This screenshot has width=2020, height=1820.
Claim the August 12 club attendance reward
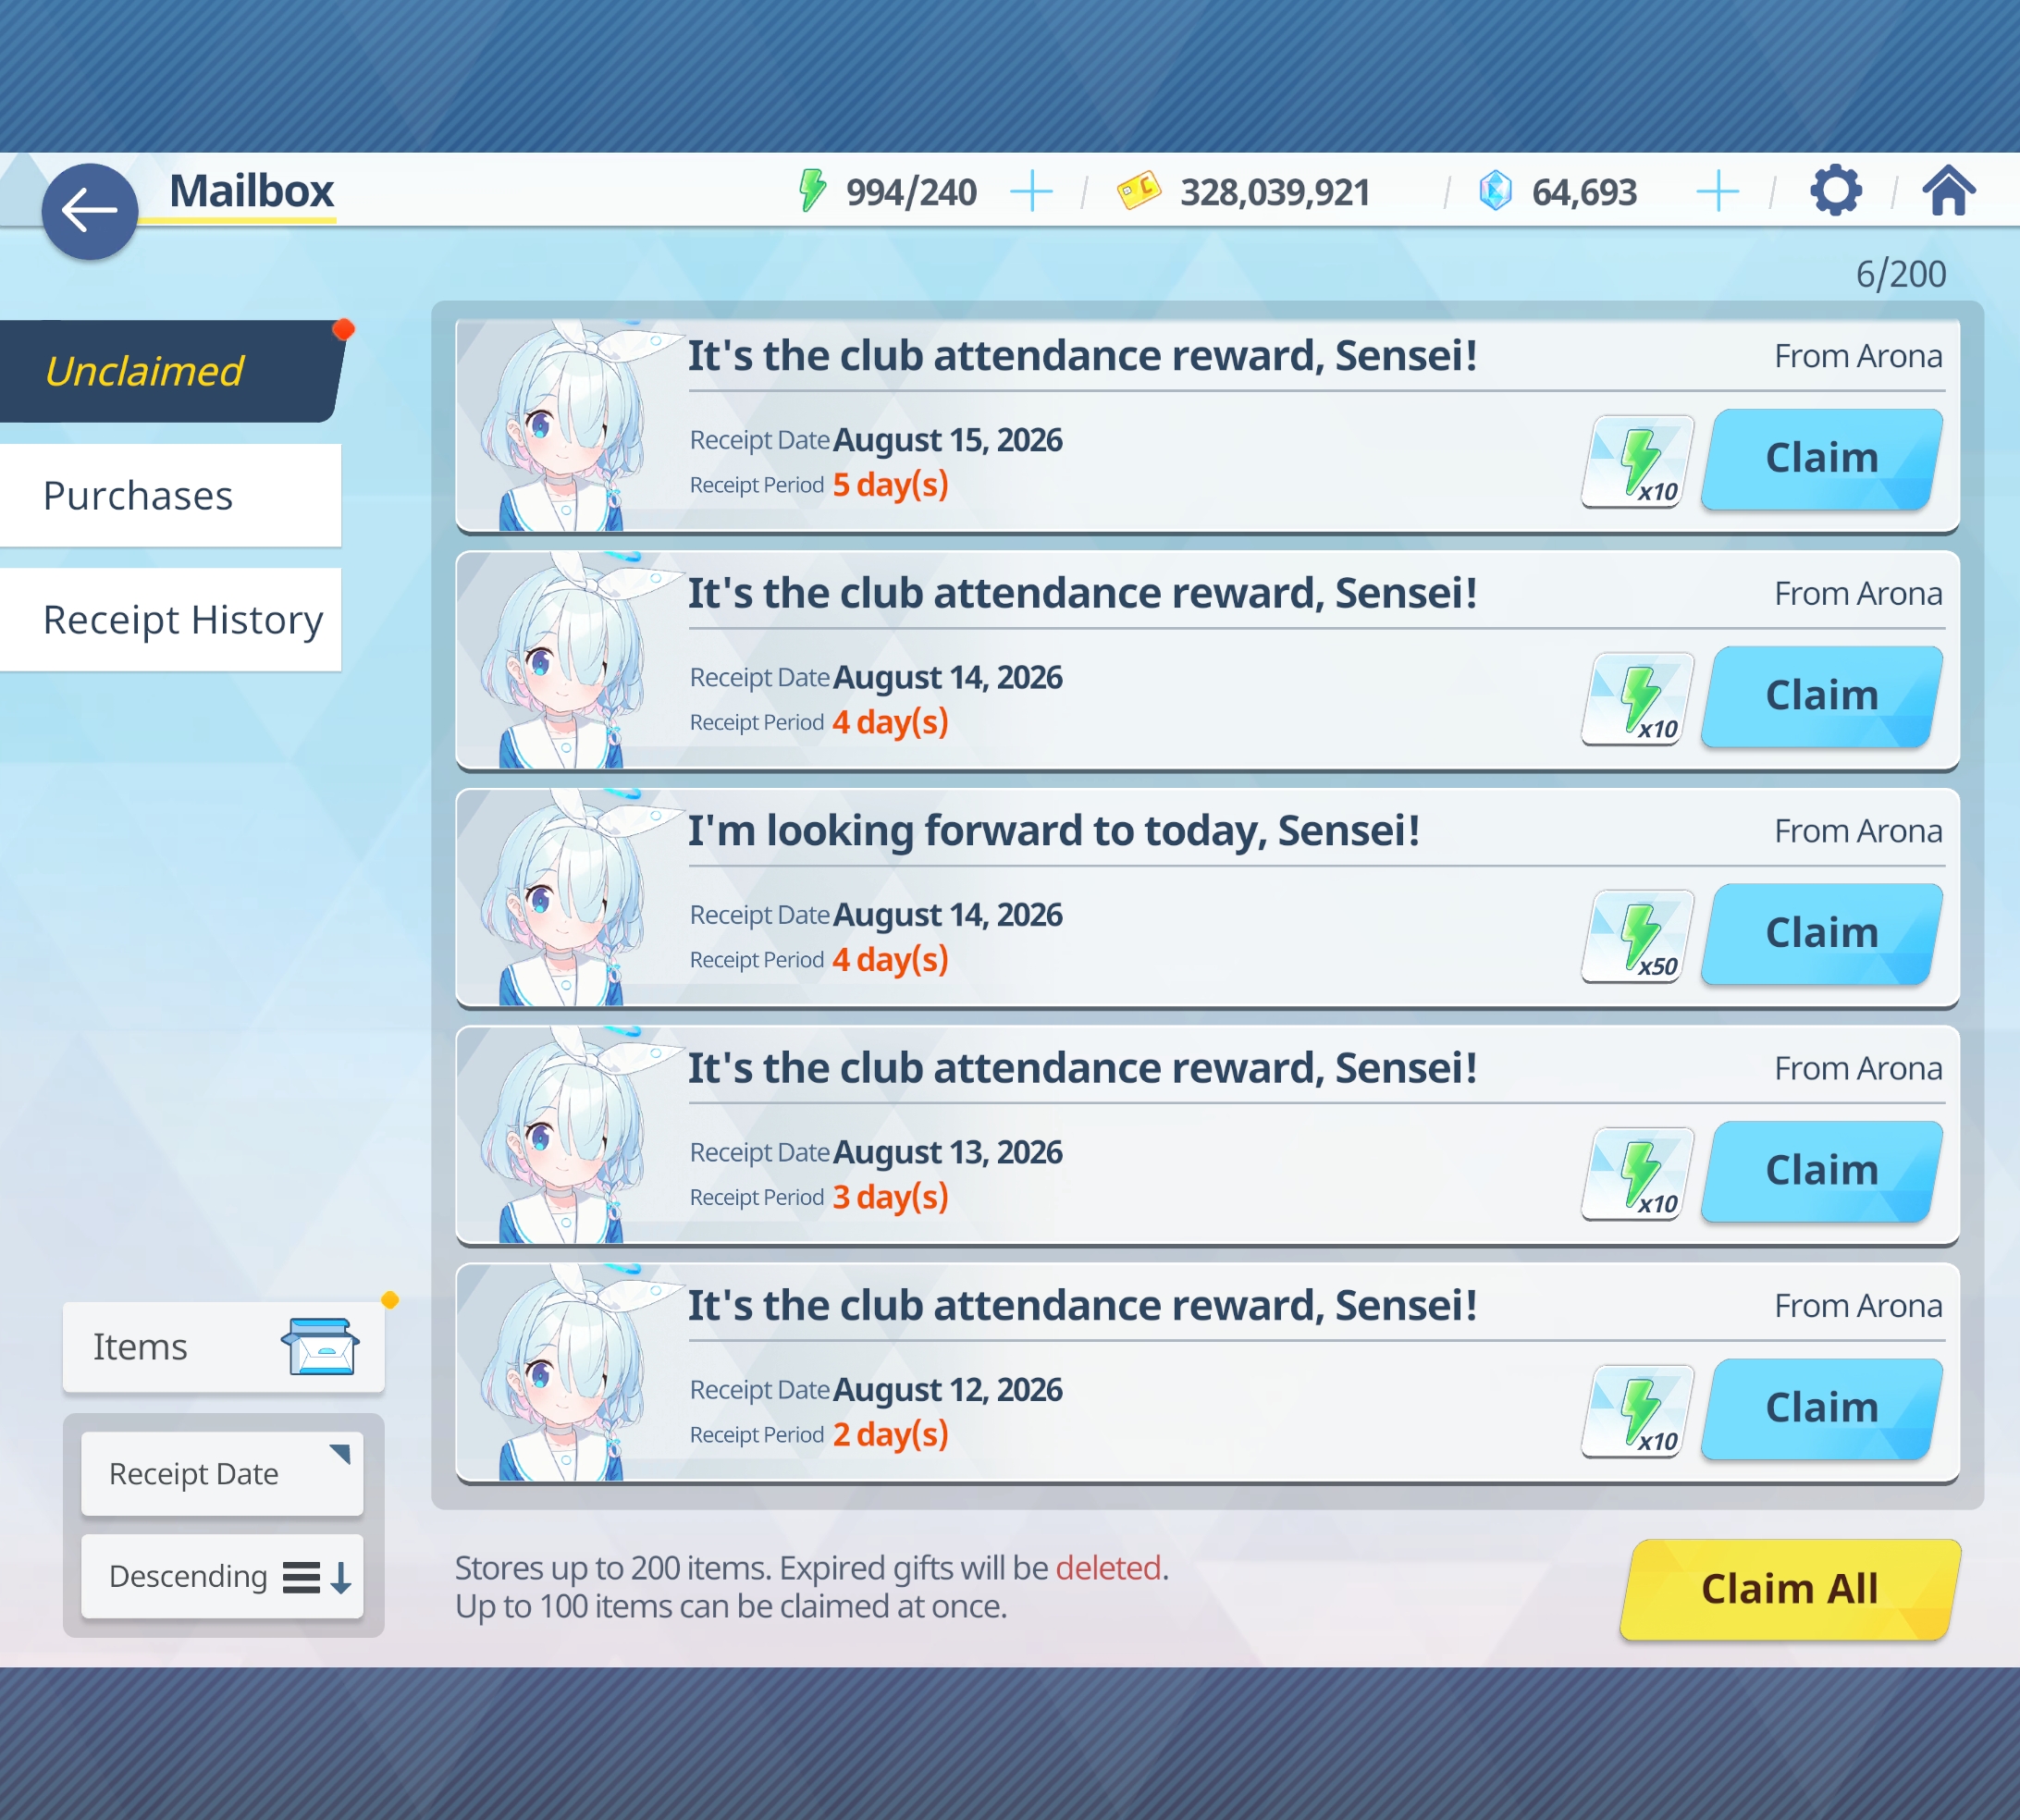pyautogui.click(x=1822, y=1409)
